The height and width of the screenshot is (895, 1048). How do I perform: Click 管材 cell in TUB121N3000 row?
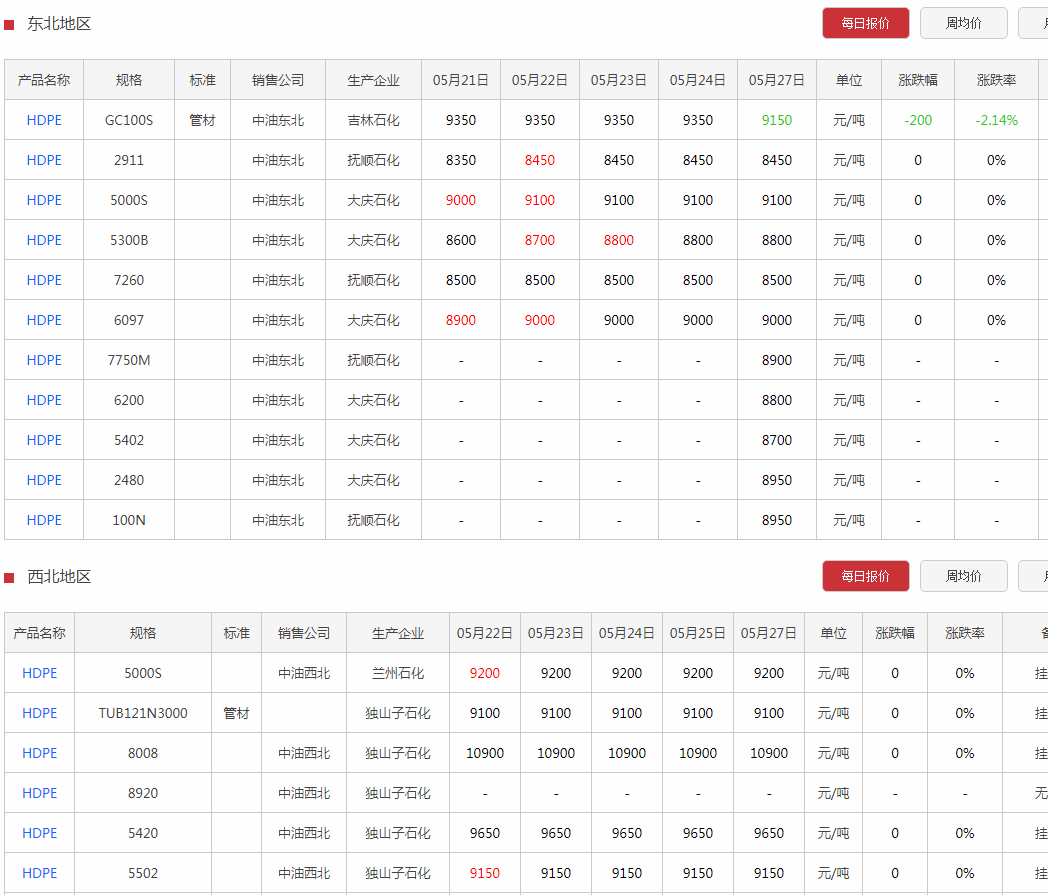click(236, 713)
